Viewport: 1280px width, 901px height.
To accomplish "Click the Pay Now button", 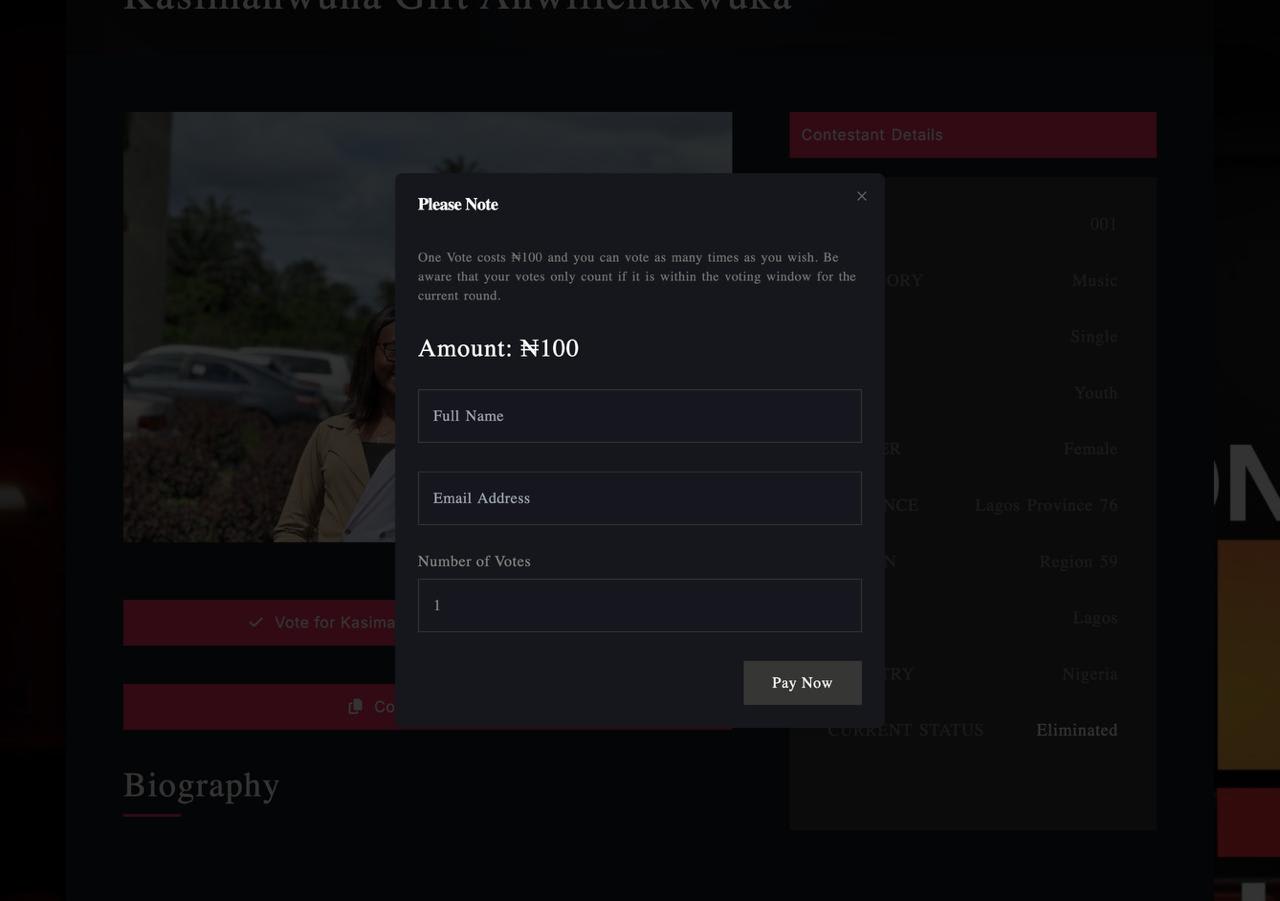I will pyautogui.click(x=802, y=683).
